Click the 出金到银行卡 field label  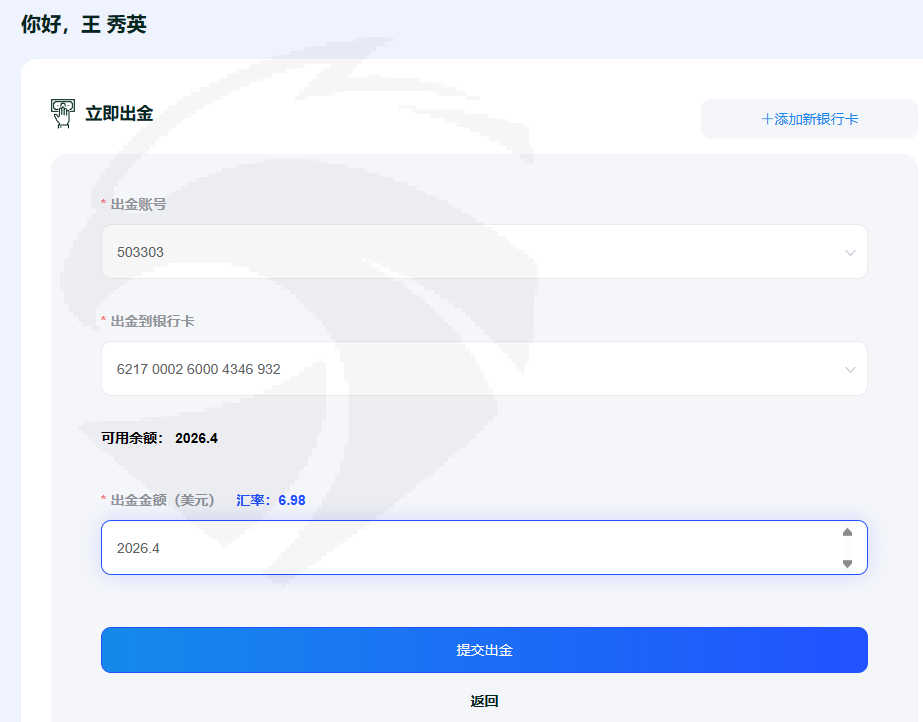pos(152,321)
